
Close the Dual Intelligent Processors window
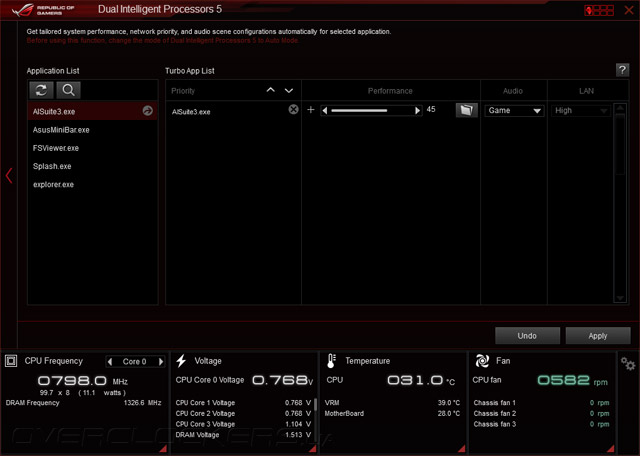629,10
